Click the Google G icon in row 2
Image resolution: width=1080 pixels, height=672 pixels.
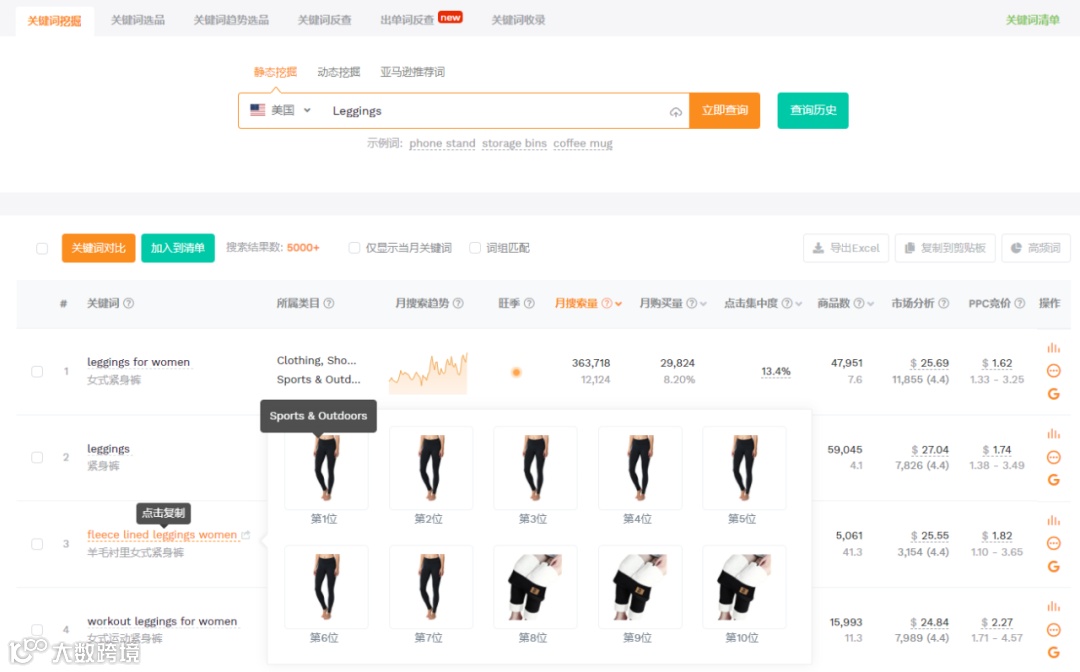pyautogui.click(x=1053, y=480)
